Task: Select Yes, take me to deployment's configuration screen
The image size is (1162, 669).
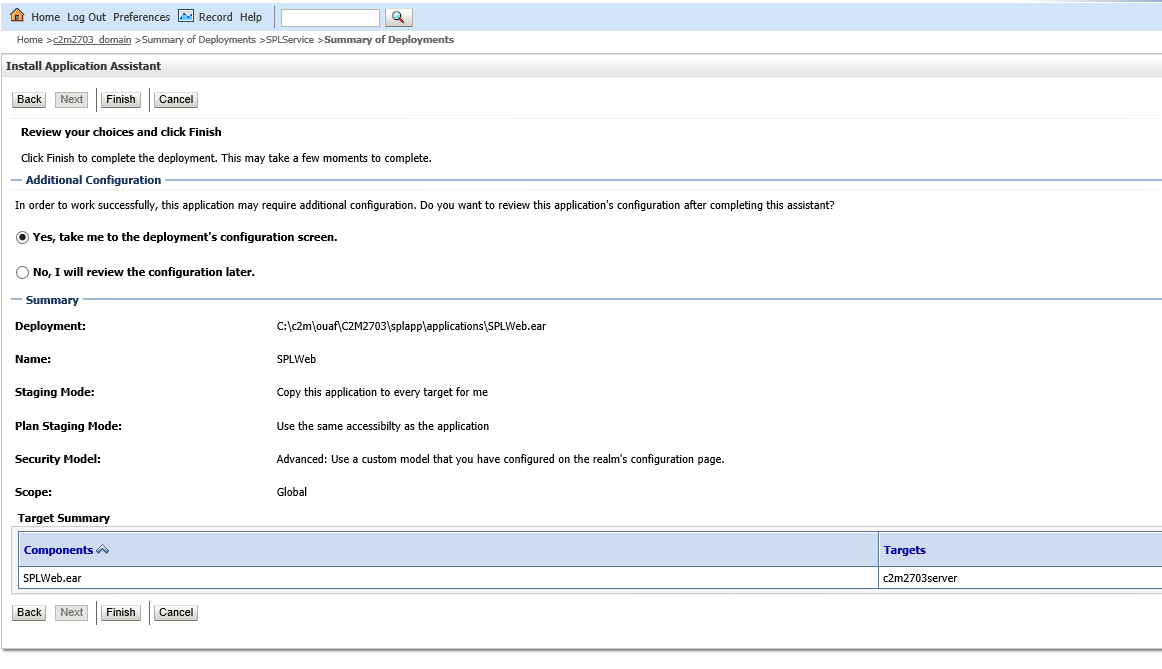Action: (22, 237)
